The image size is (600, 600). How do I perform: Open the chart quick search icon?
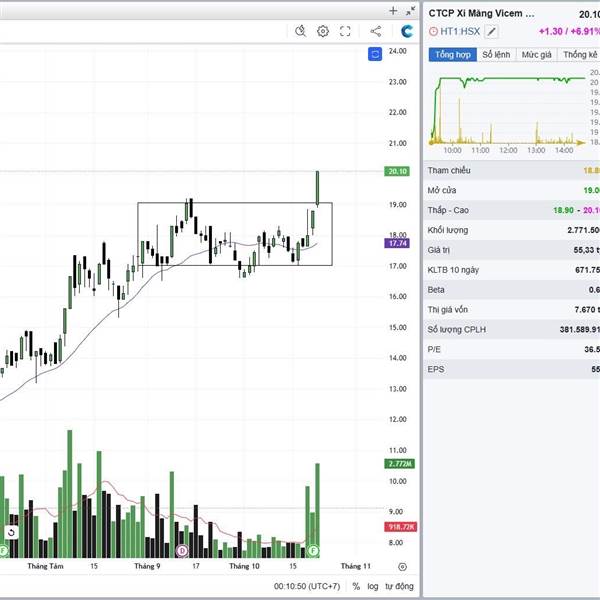(301, 31)
